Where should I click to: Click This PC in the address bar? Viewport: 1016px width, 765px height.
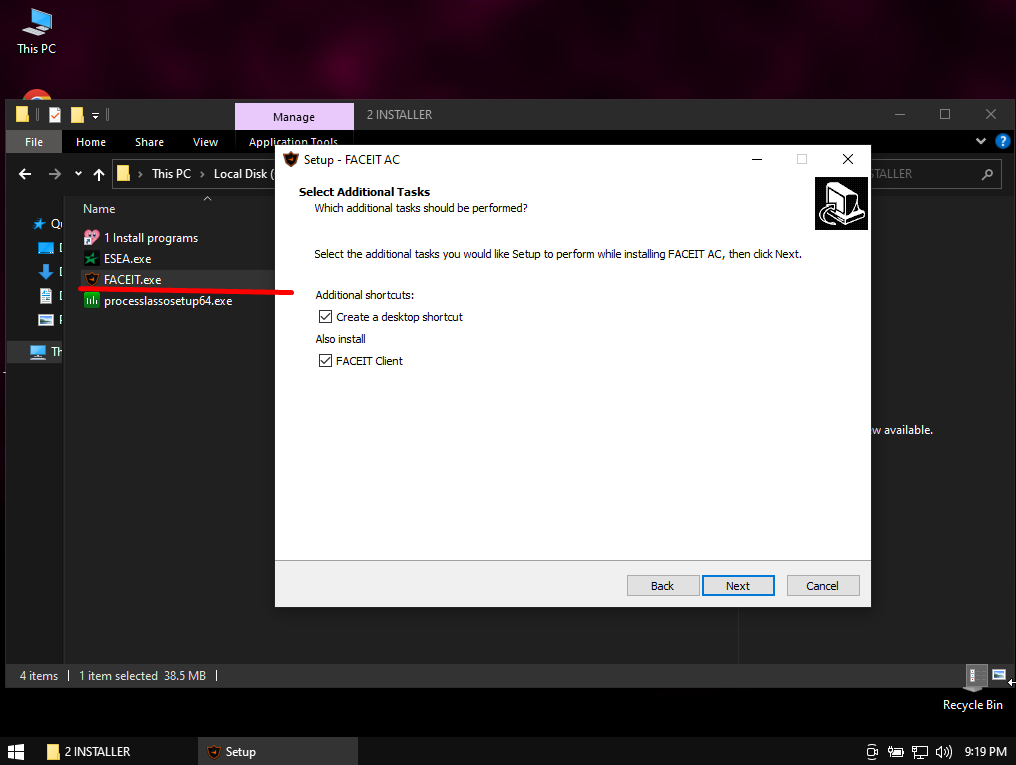point(171,174)
